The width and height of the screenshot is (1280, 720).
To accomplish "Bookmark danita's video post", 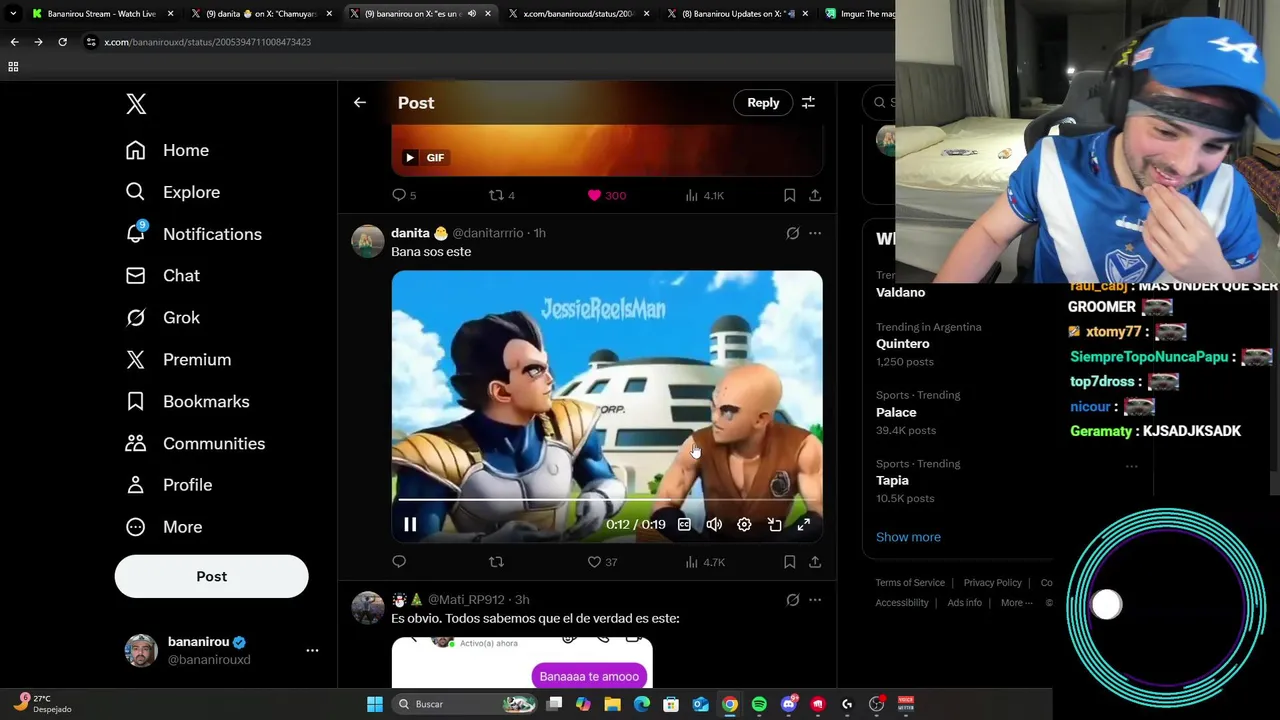I will (789, 562).
